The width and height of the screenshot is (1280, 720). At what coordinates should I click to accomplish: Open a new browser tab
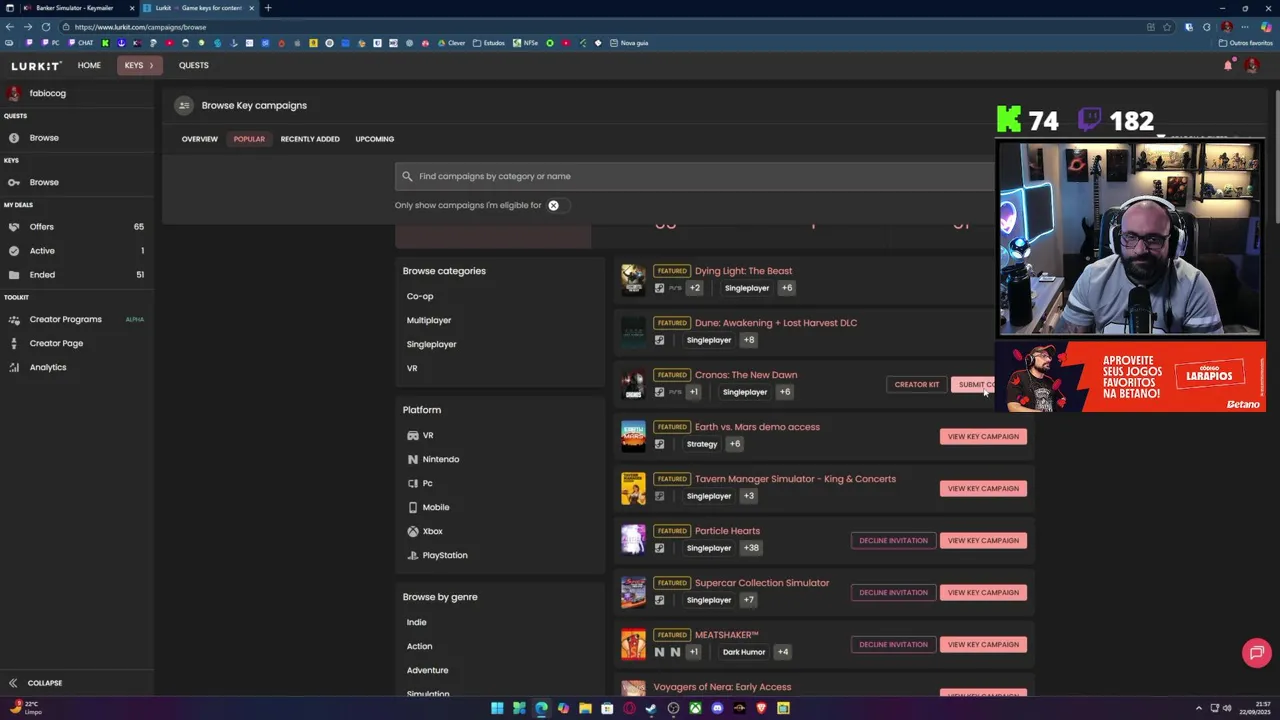267,8
